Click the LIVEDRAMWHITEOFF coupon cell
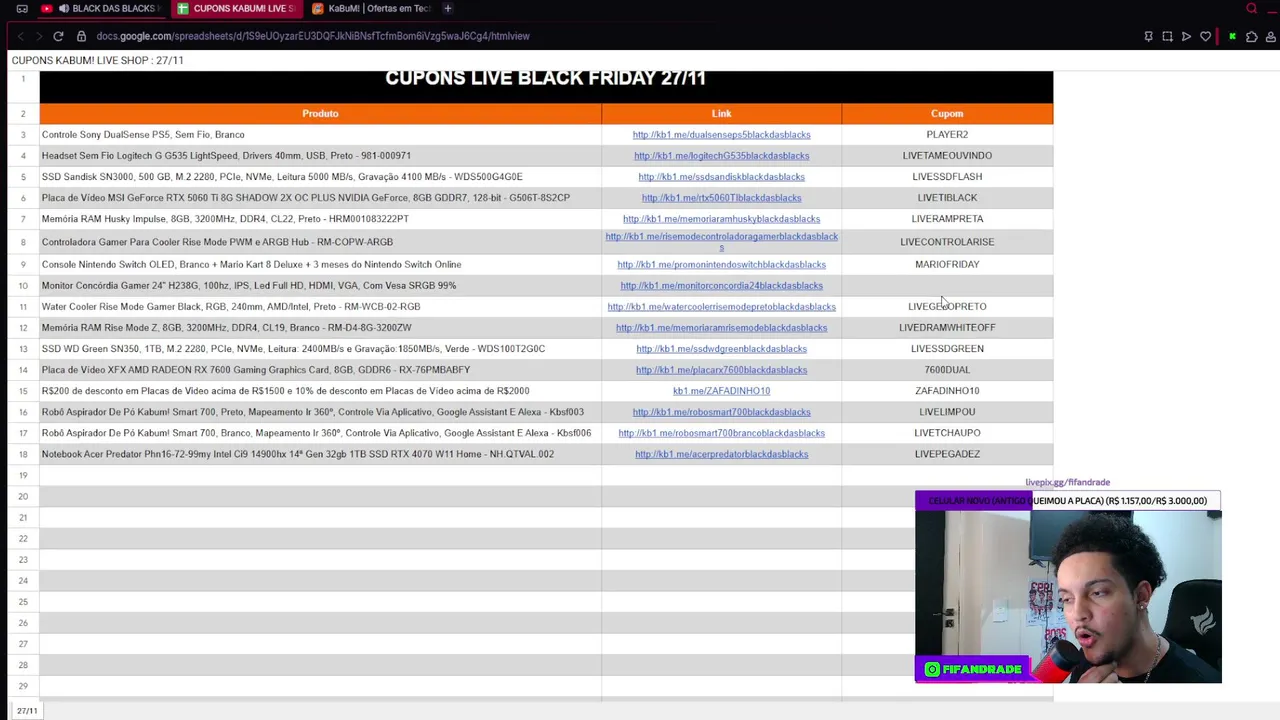Viewport: 1280px width, 720px height. tap(947, 328)
